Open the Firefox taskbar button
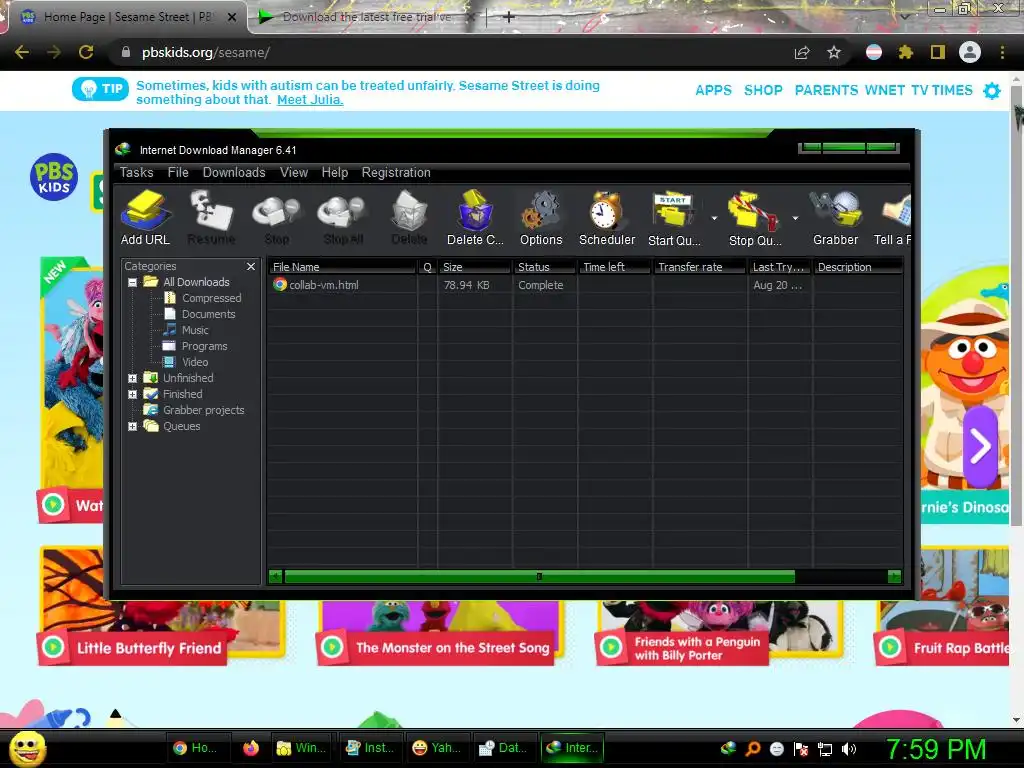Screen dimensions: 1024x768 click(x=251, y=748)
